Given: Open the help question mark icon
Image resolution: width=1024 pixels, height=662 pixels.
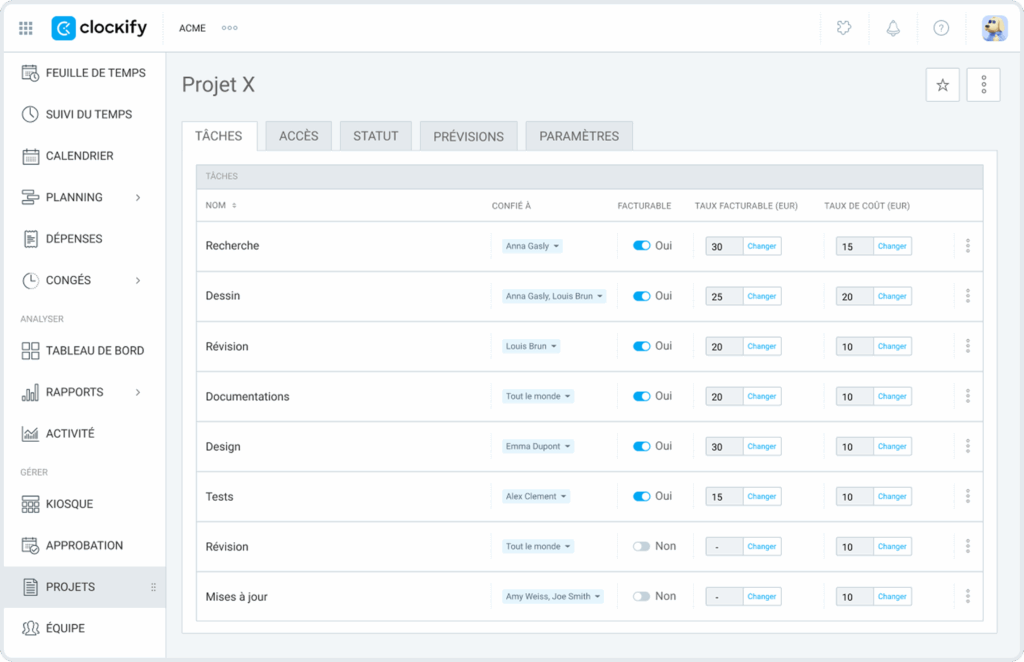Looking at the screenshot, I should (941, 28).
